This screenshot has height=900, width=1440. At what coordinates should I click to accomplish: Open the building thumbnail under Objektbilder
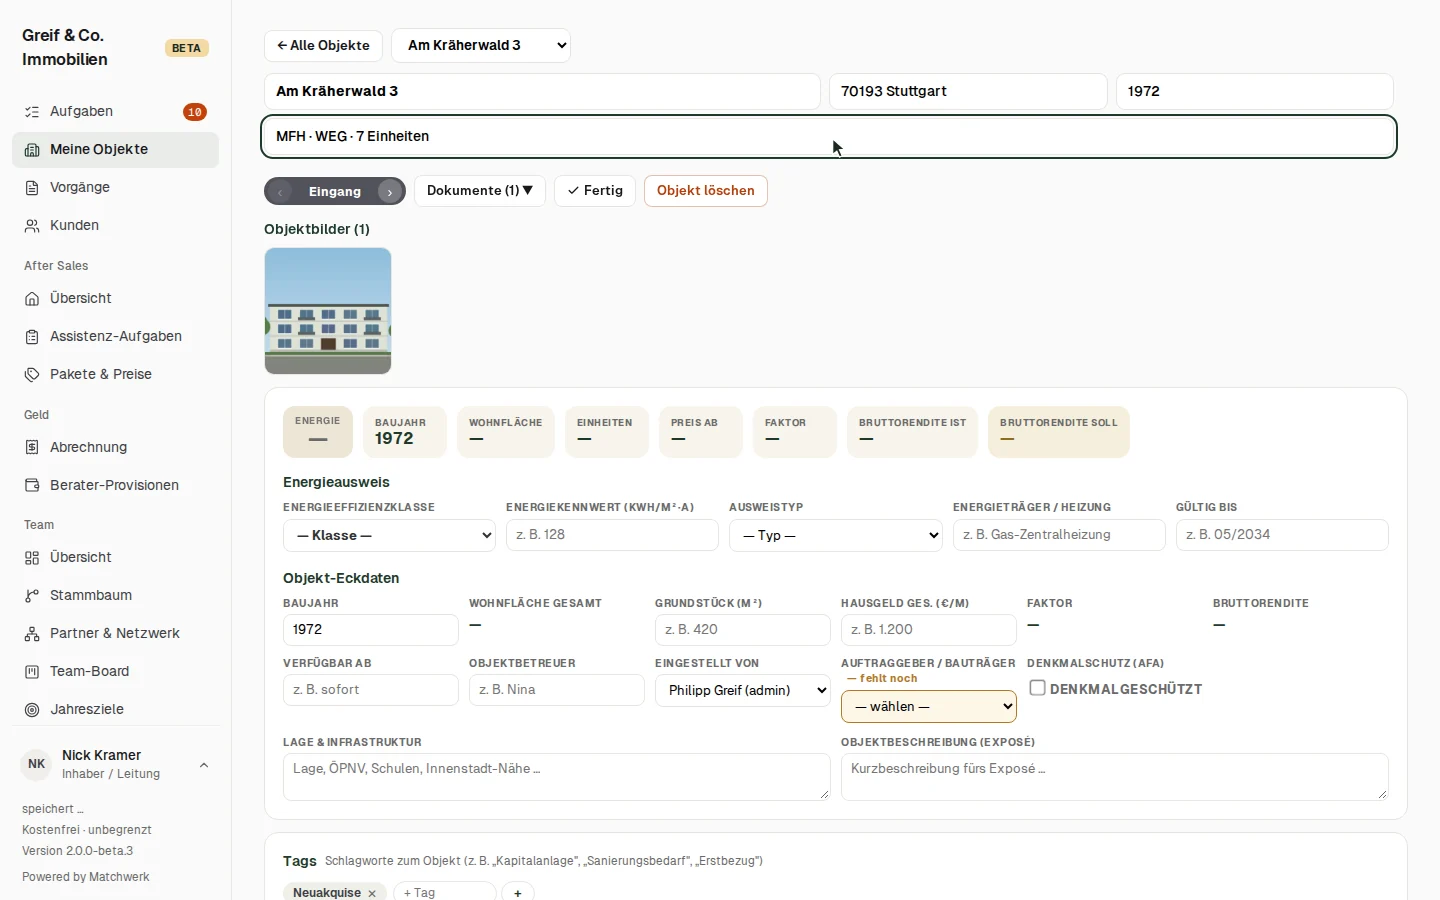(x=328, y=311)
